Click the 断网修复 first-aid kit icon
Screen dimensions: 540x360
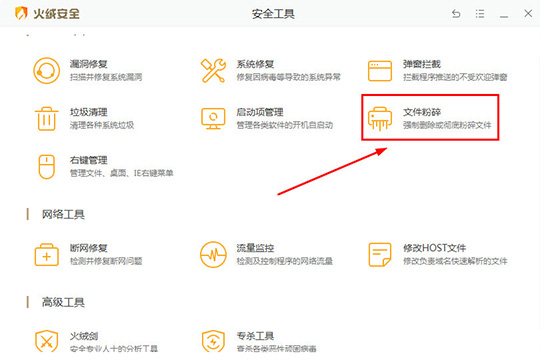point(46,255)
